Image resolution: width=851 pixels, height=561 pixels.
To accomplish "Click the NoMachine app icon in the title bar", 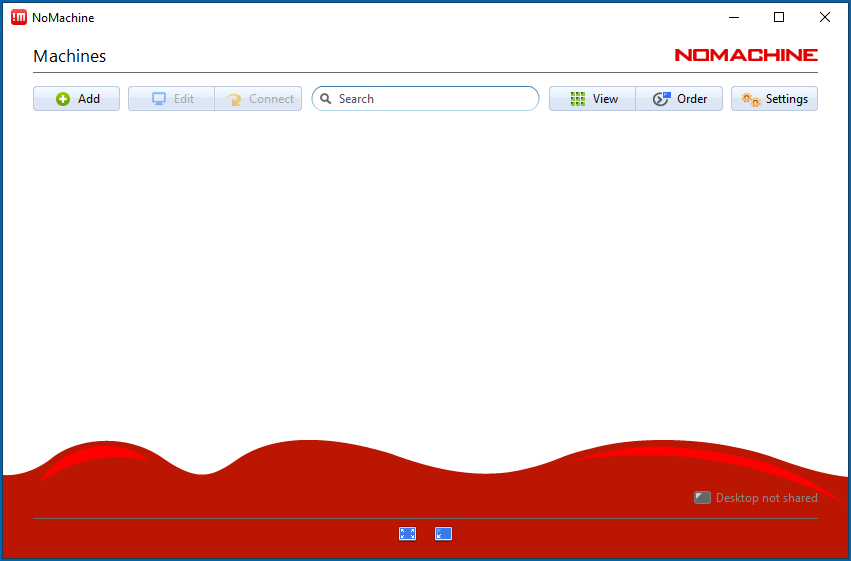I will tap(19, 17).
